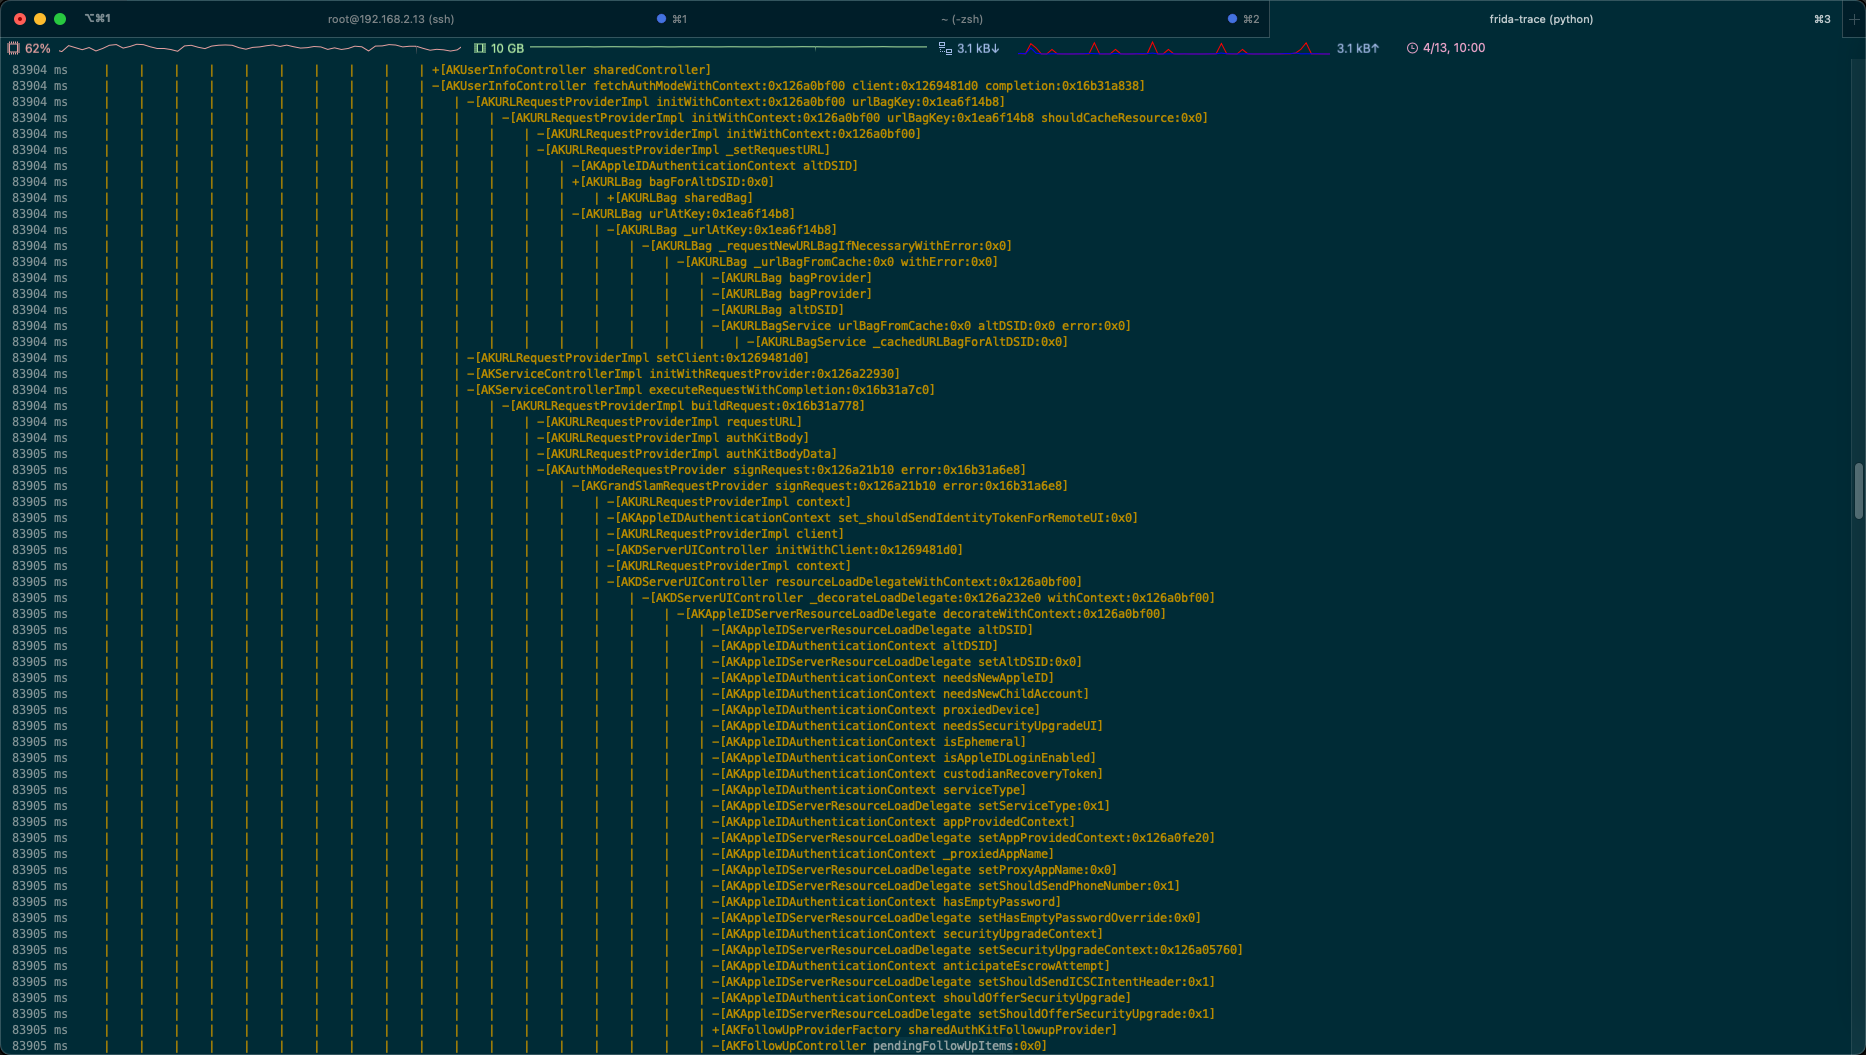Click the _urlBagFromCache:0x0 withError line
The image size is (1866, 1055).
[838, 262]
